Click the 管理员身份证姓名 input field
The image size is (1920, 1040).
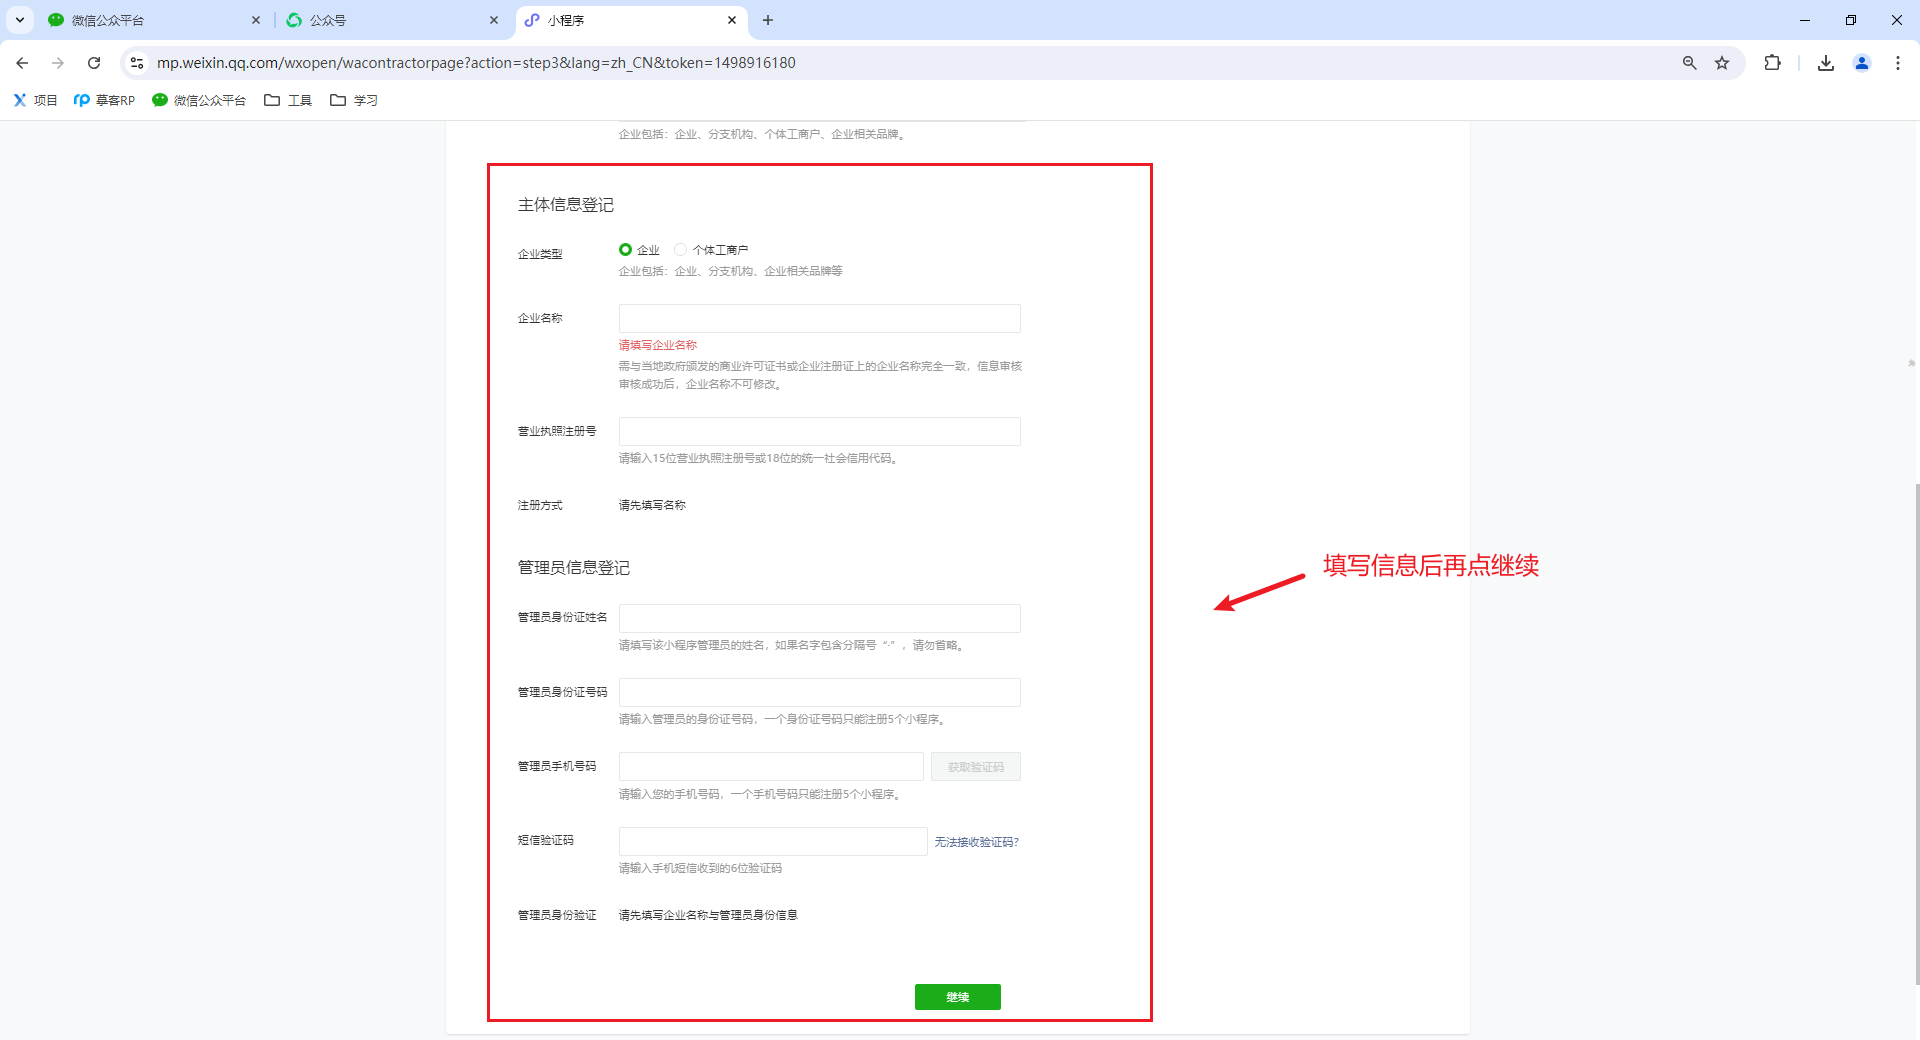819,618
